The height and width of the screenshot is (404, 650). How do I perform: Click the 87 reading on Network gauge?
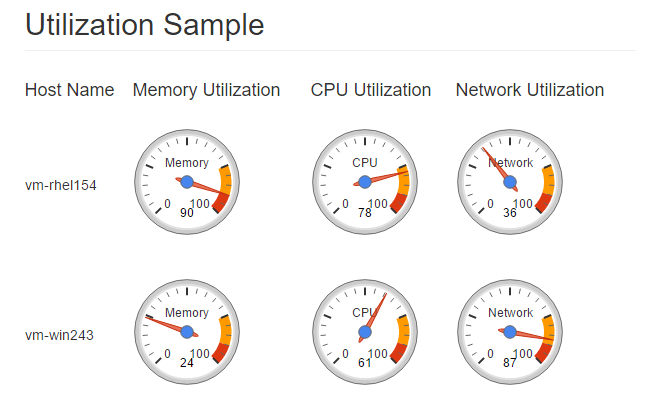(509, 363)
